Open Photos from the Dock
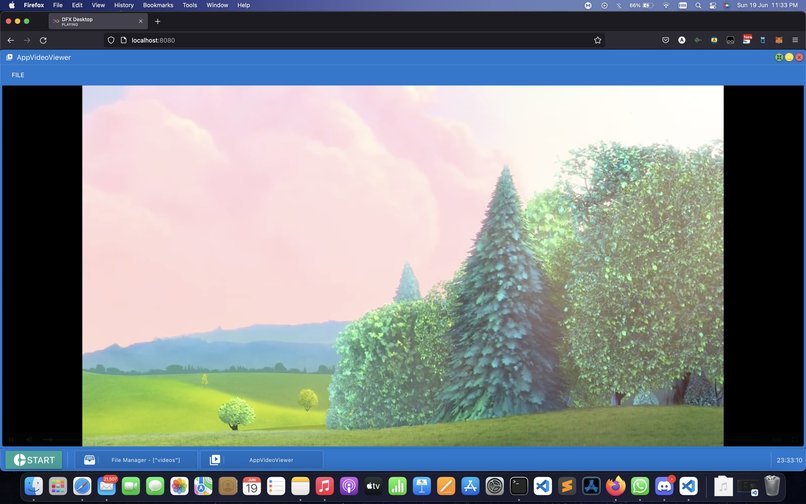 [179, 485]
